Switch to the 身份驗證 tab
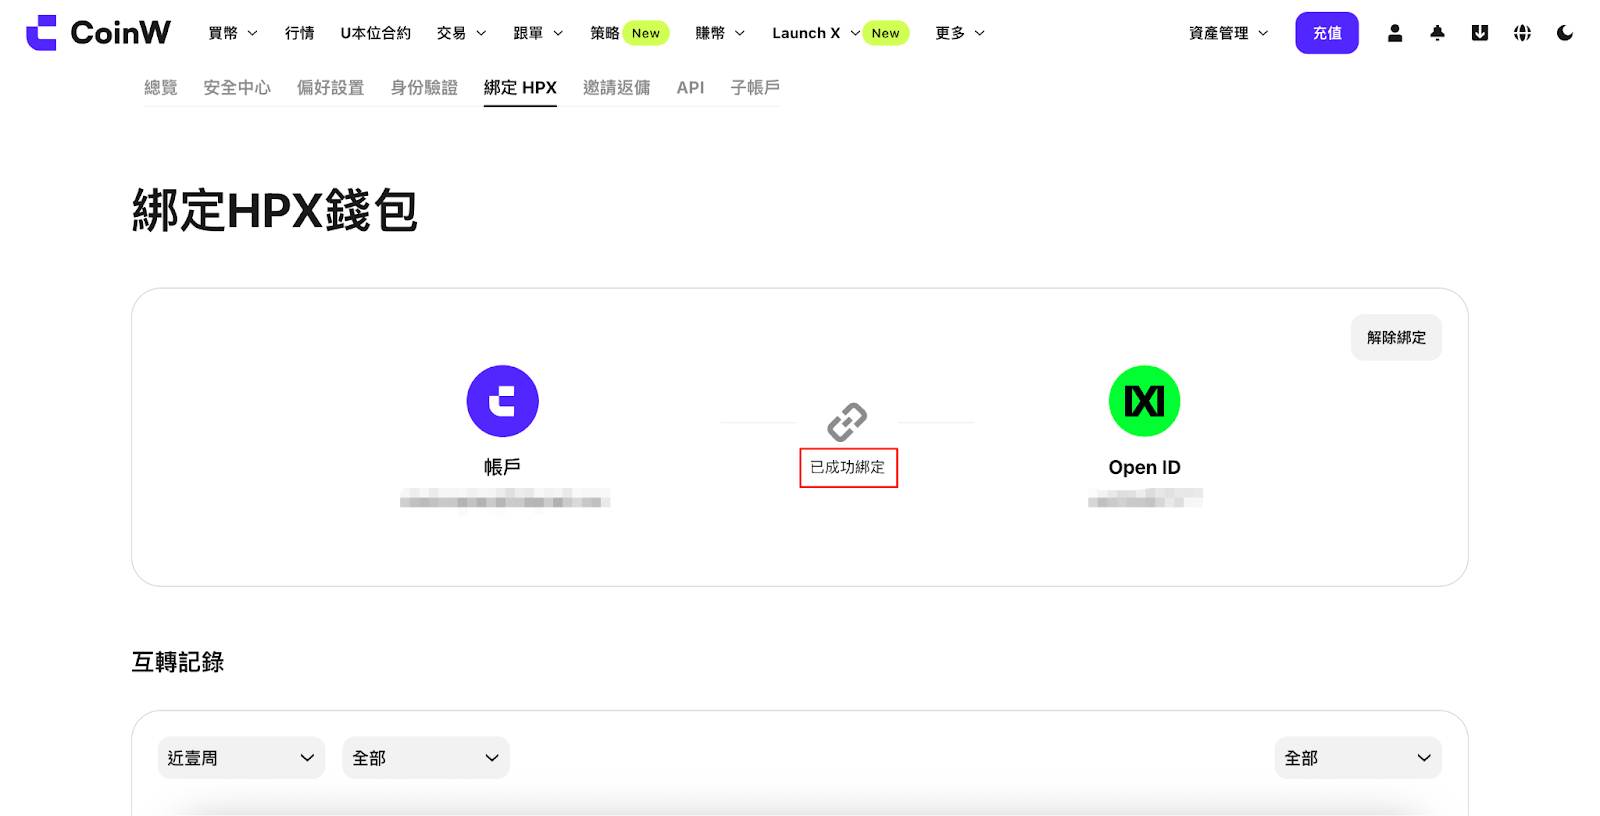Image resolution: width=1600 pixels, height=816 pixels. click(x=424, y=88)
